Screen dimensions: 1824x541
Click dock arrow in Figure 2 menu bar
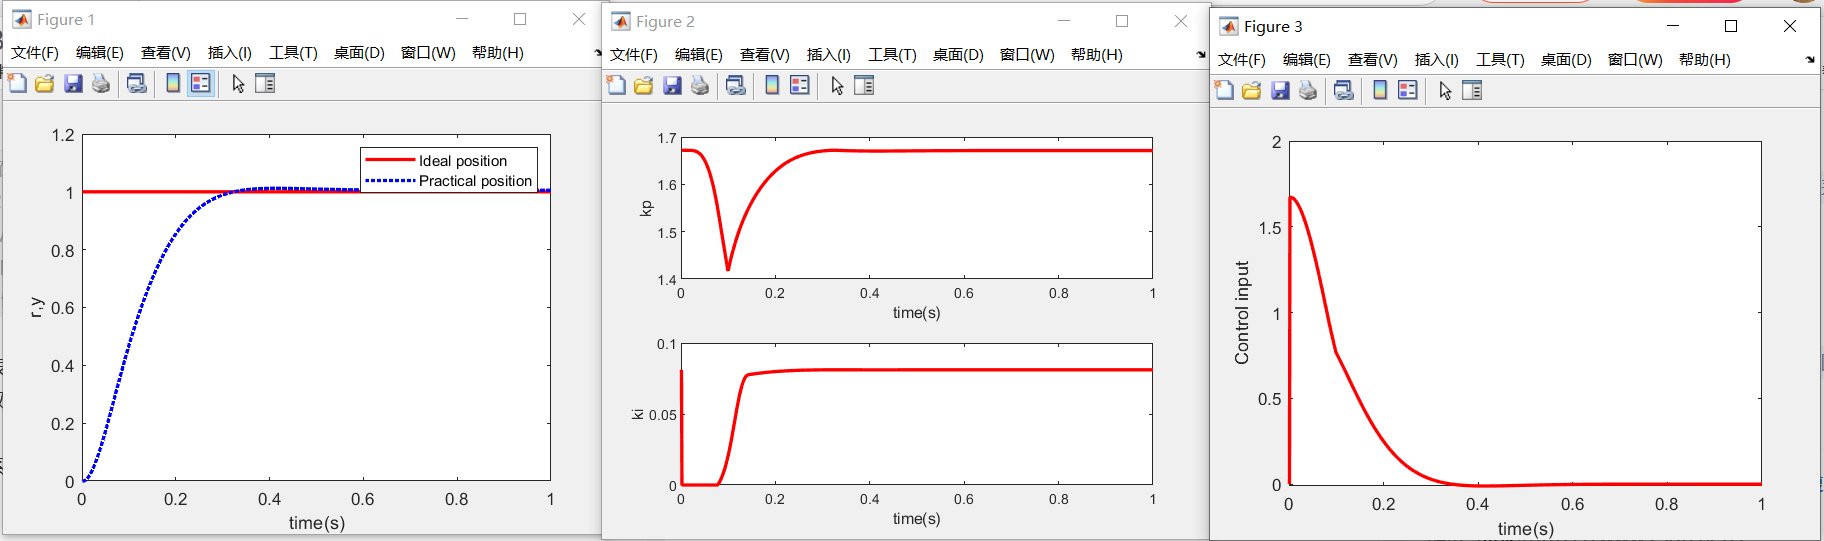[1201, 55]
